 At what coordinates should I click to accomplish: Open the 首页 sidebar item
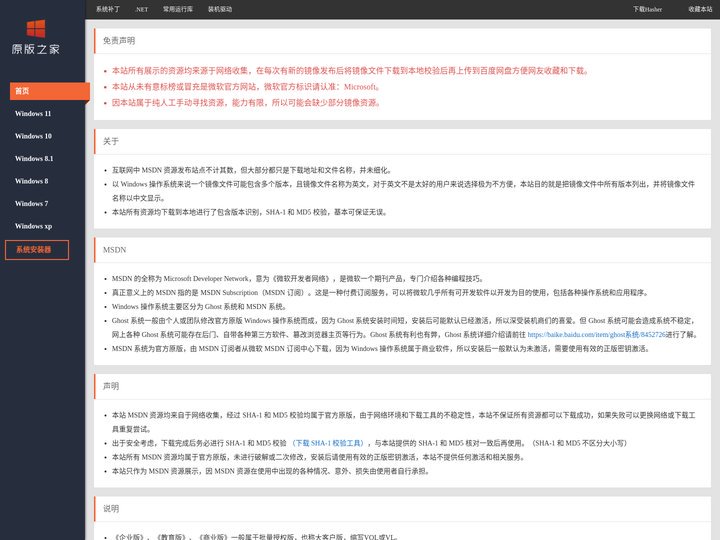(x=50, y=91)
